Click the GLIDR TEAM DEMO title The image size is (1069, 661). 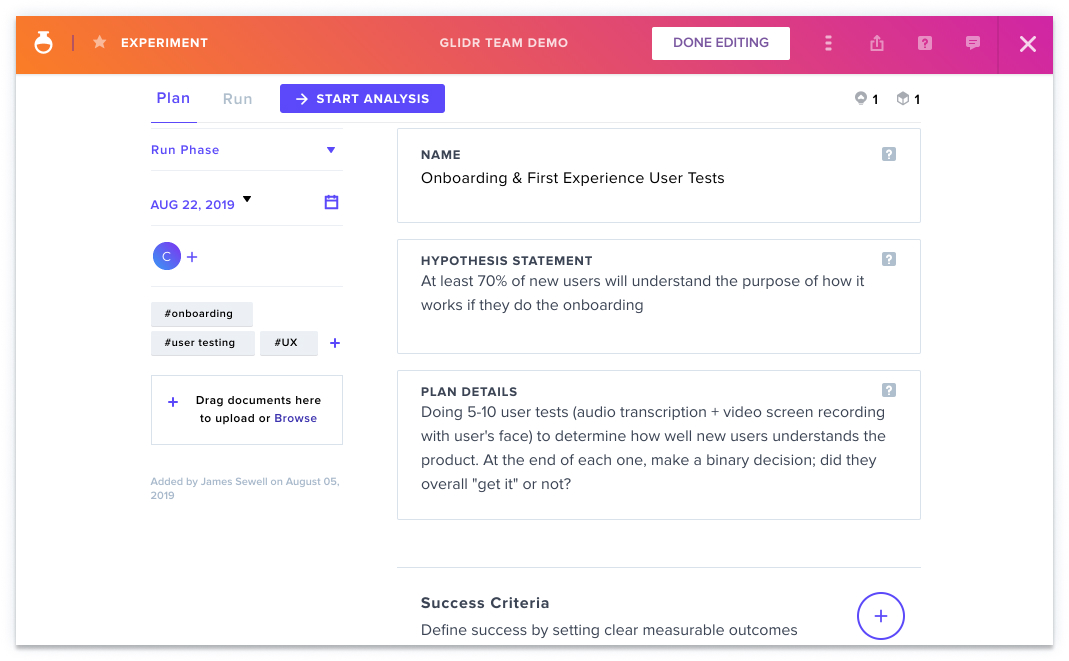504,43
